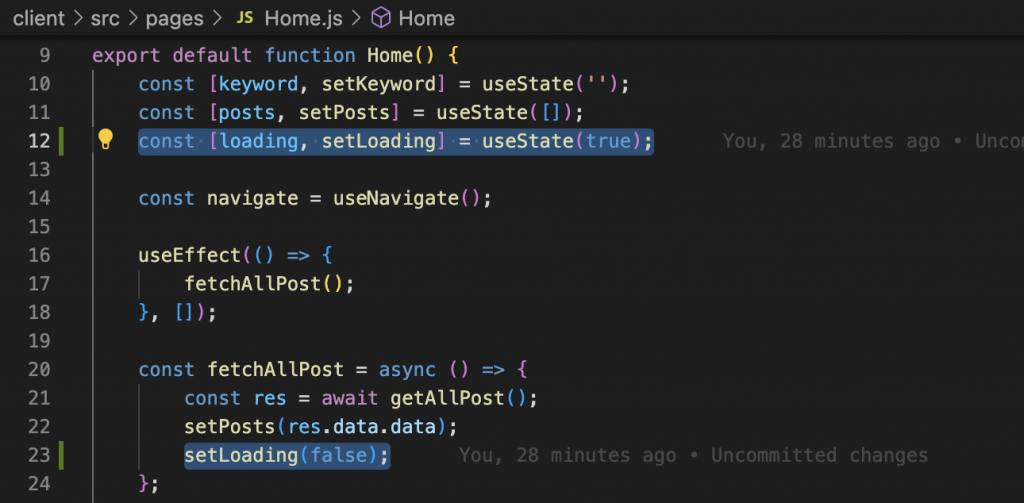Click line number 12 in gutter

point(40,141)
